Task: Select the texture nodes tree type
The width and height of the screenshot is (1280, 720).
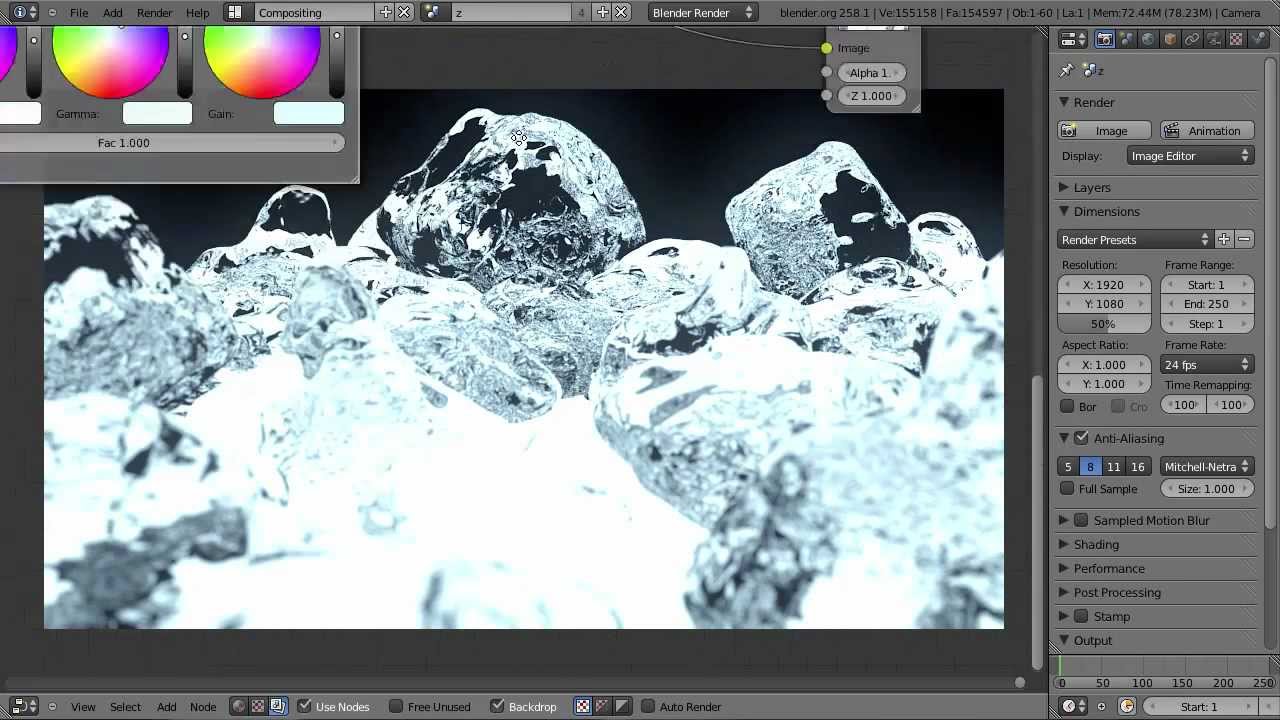Action: pos(258,706)
